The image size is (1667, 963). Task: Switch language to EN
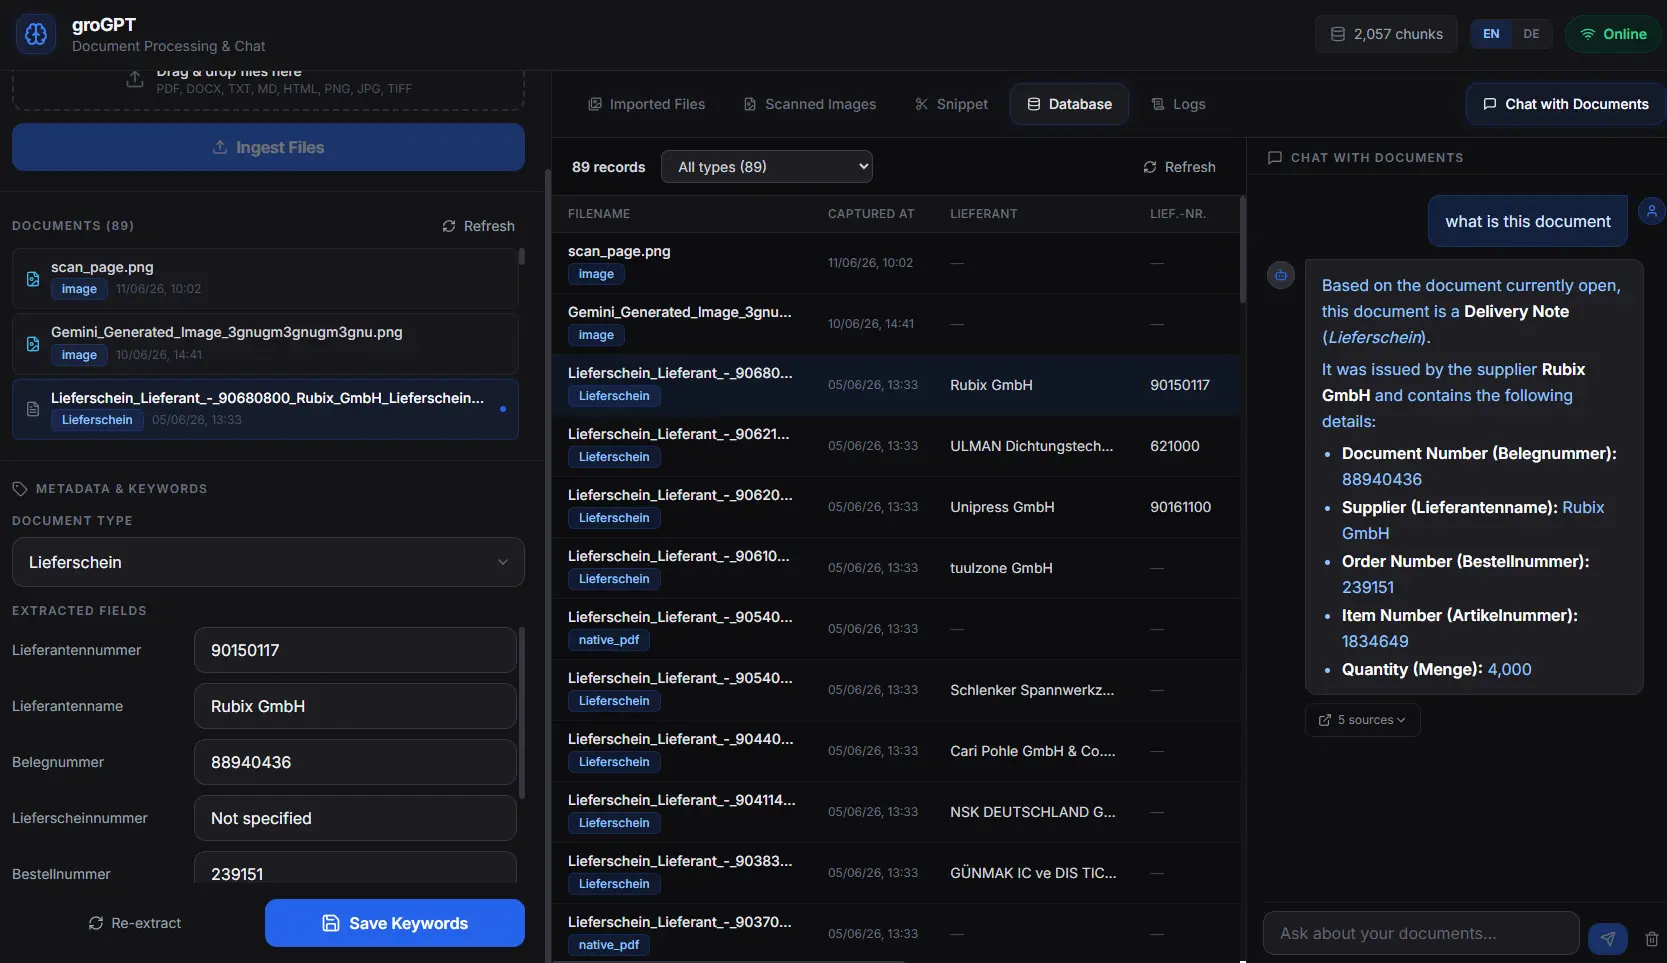pos(1491,34)
